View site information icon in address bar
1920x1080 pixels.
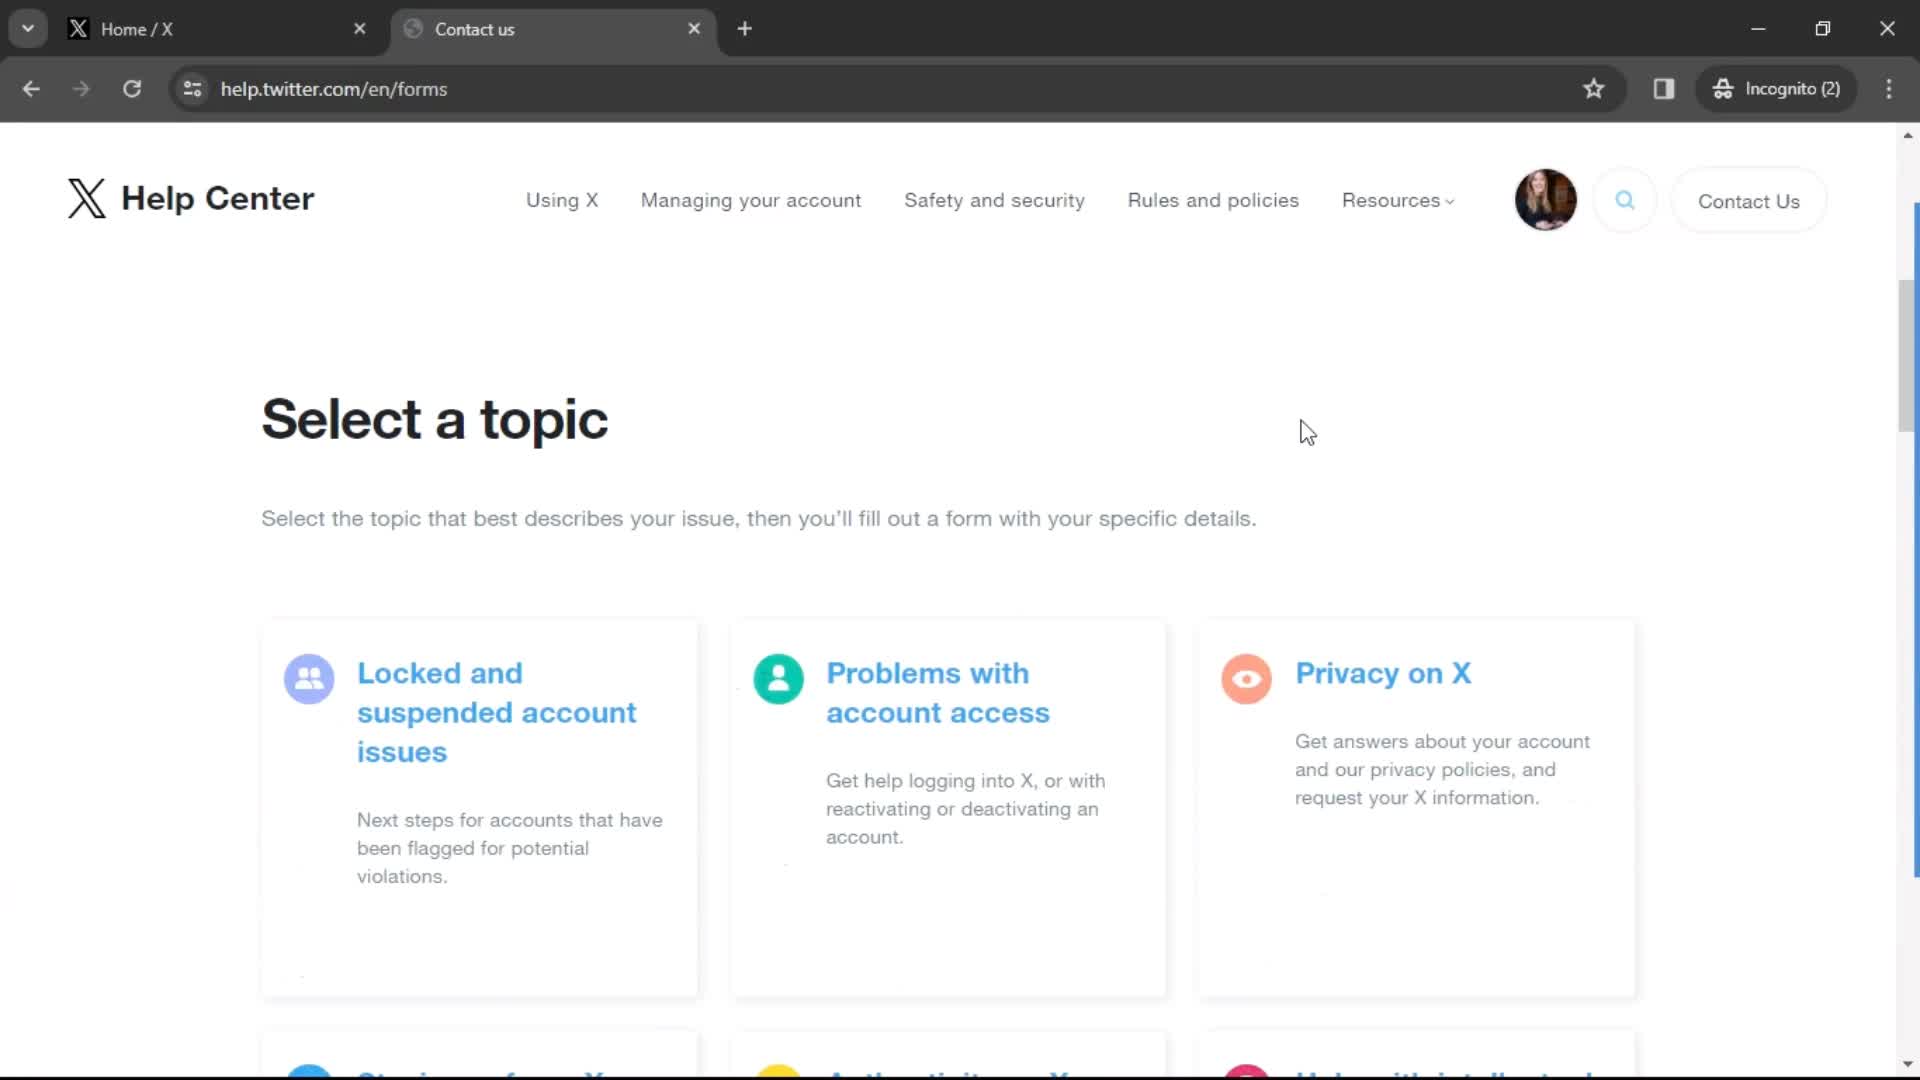193,89
